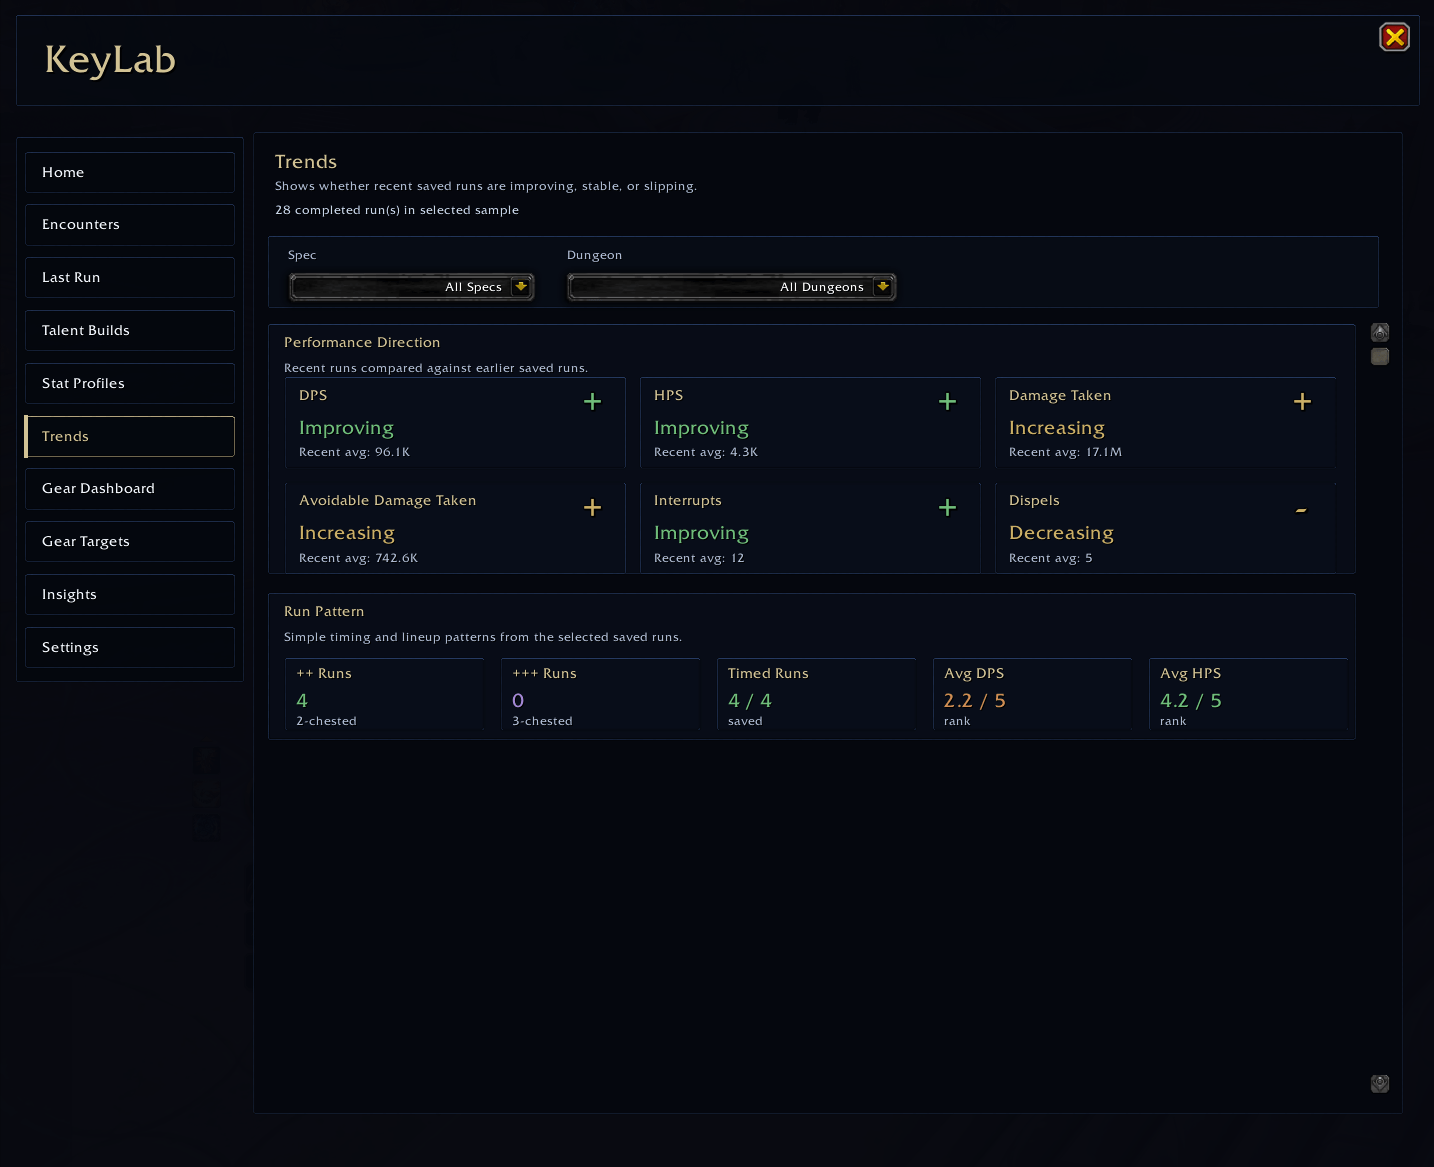This screenshot has height=1167, width=1434.
Task: Click the KeyLab title text
Action: click(x=110, y=60)
